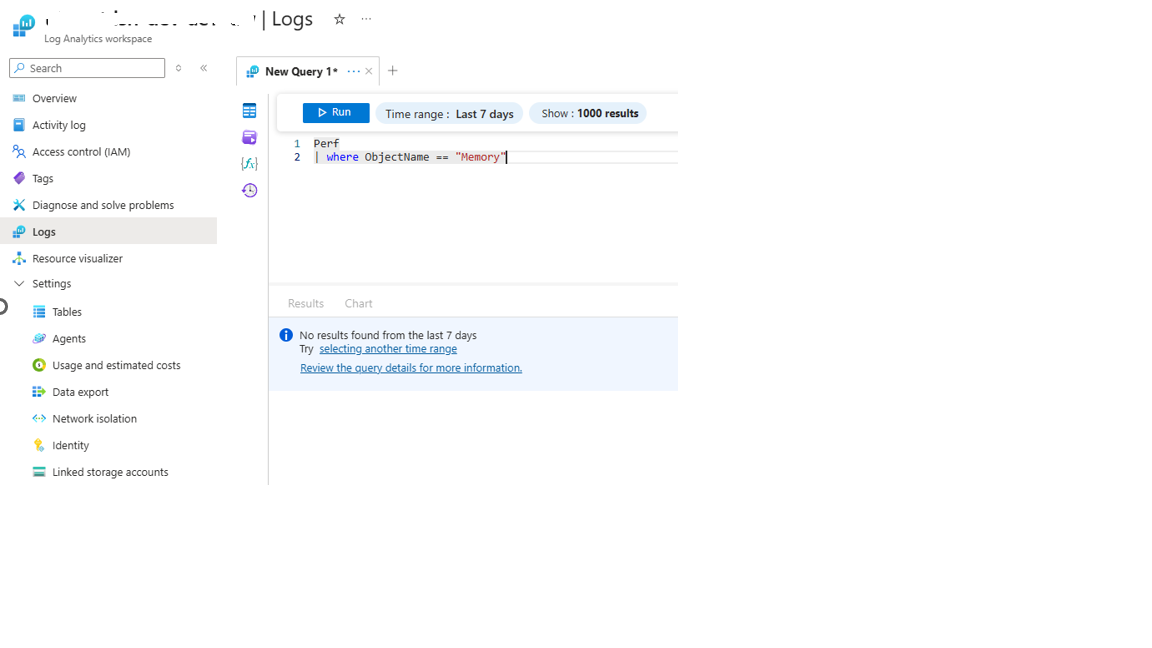Open the Overview page
Viewport: 1152px width, 648px height.
(x=54, y=98)
